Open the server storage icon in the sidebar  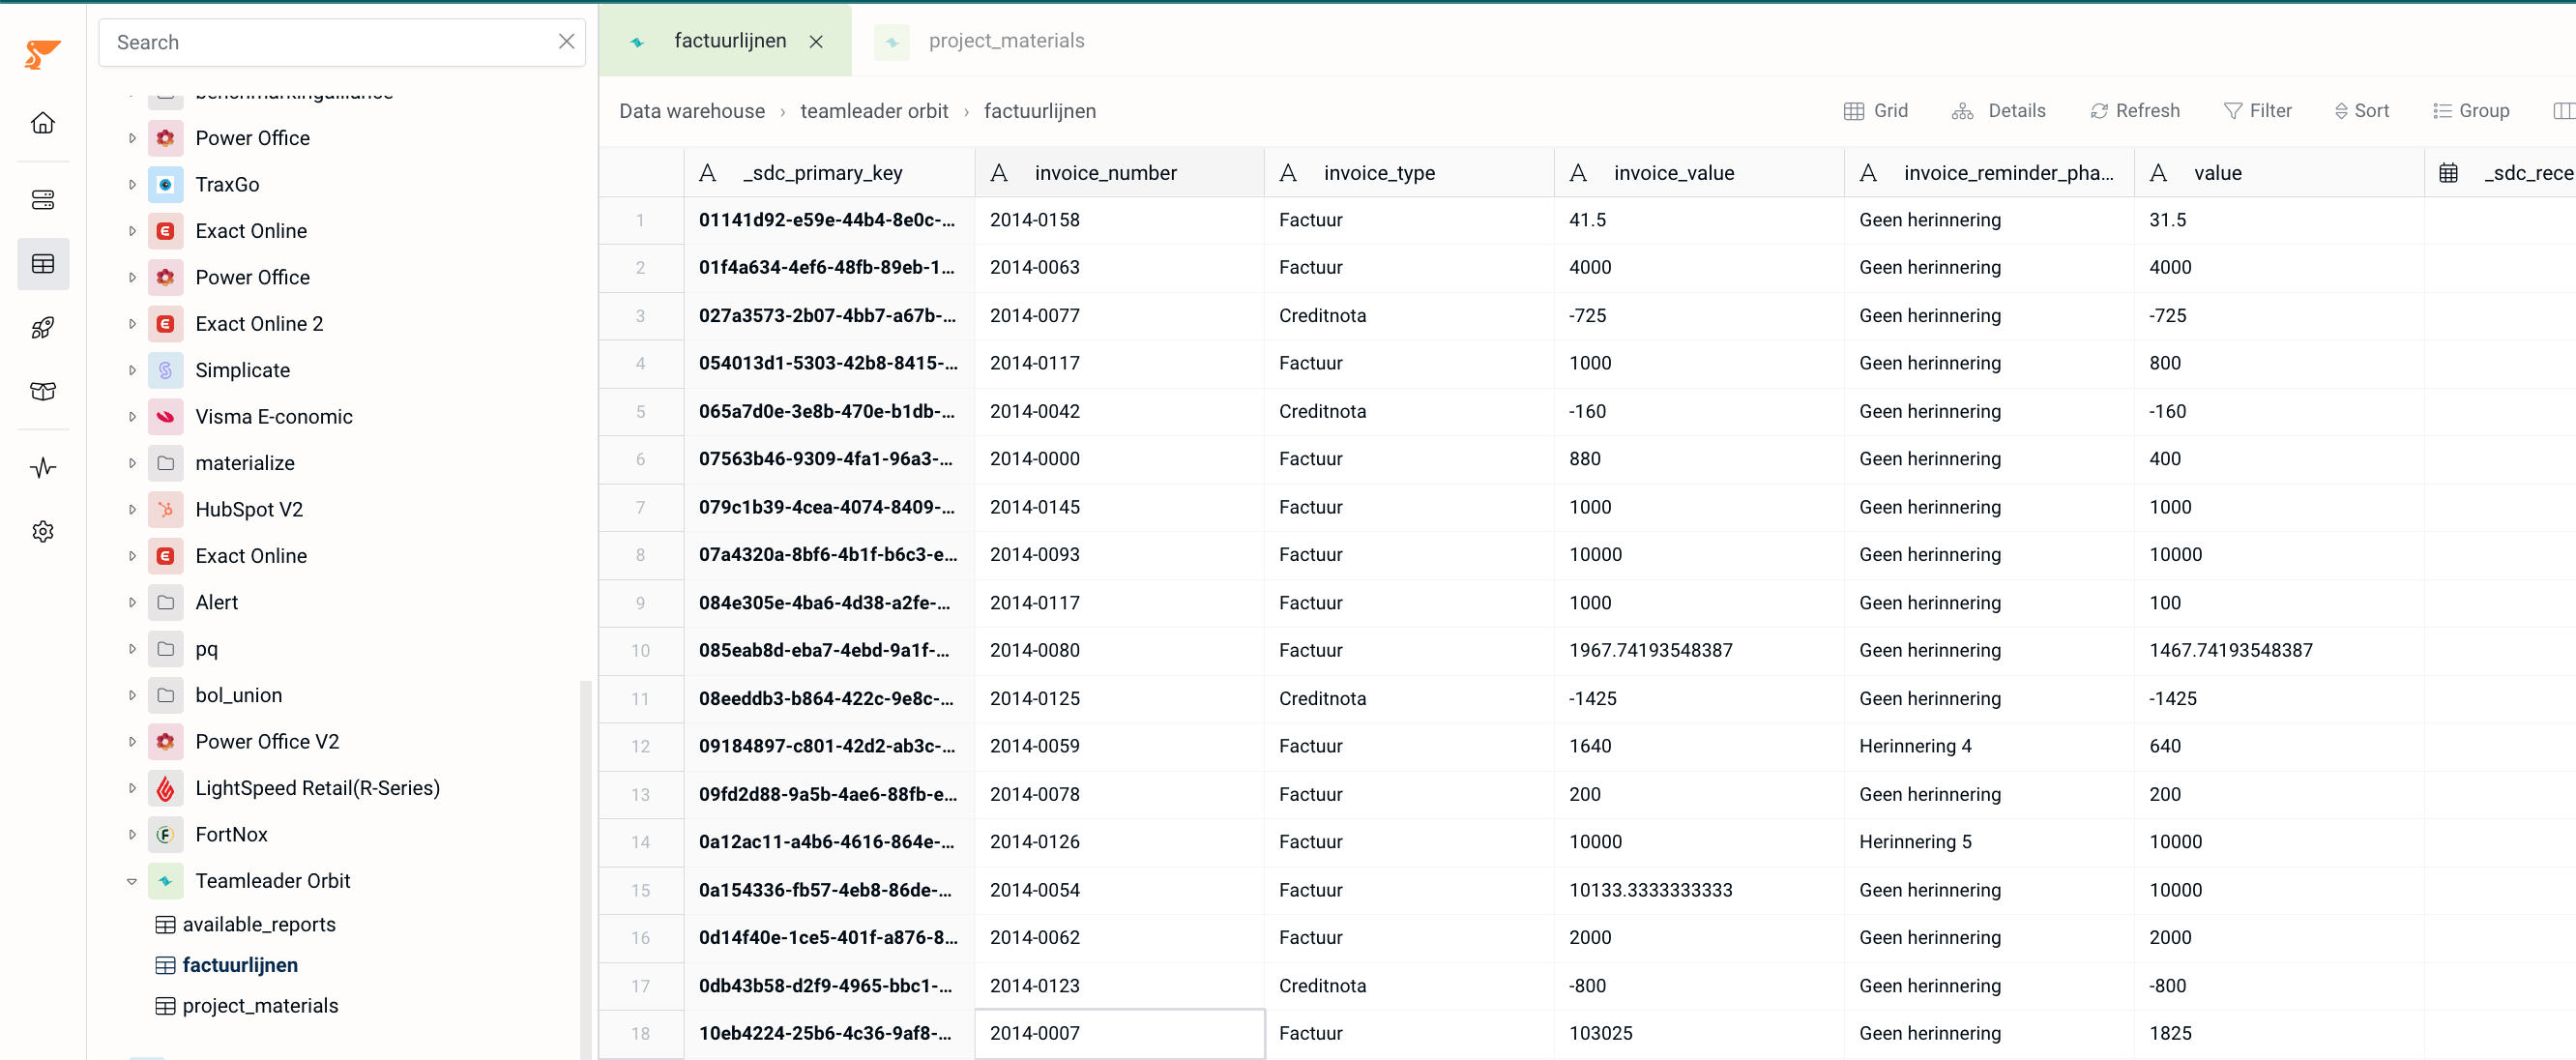point(43,200)
